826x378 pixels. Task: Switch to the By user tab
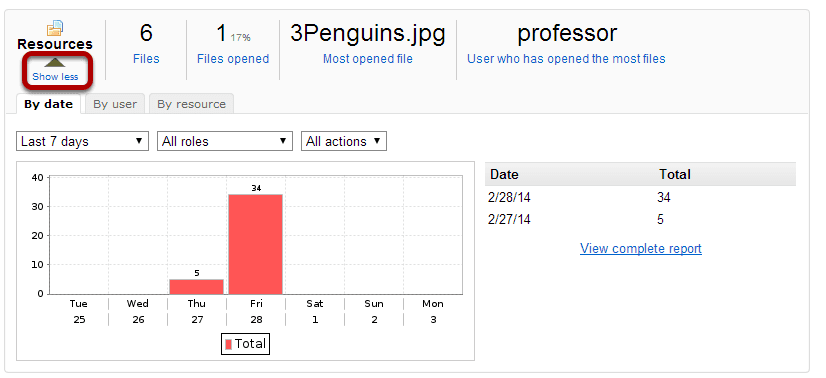tap(115, 104)
